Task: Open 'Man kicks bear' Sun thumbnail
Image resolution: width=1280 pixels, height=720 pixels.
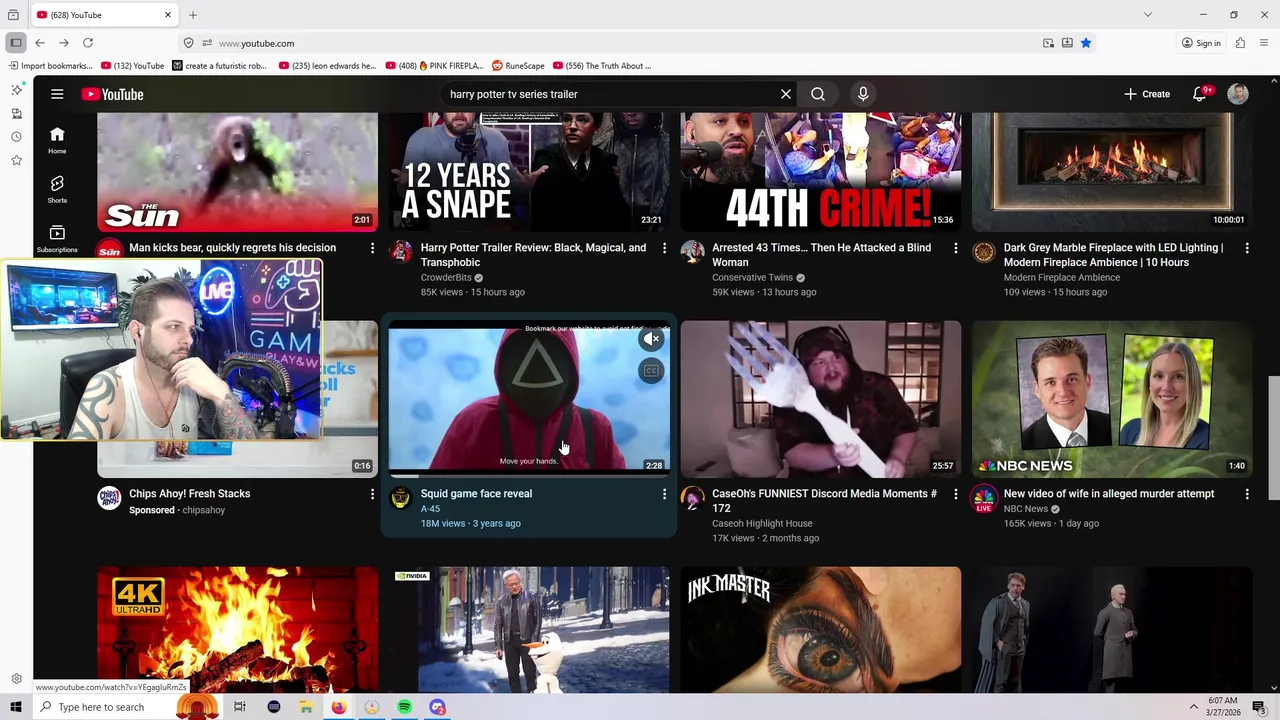Action: point(238,172)
